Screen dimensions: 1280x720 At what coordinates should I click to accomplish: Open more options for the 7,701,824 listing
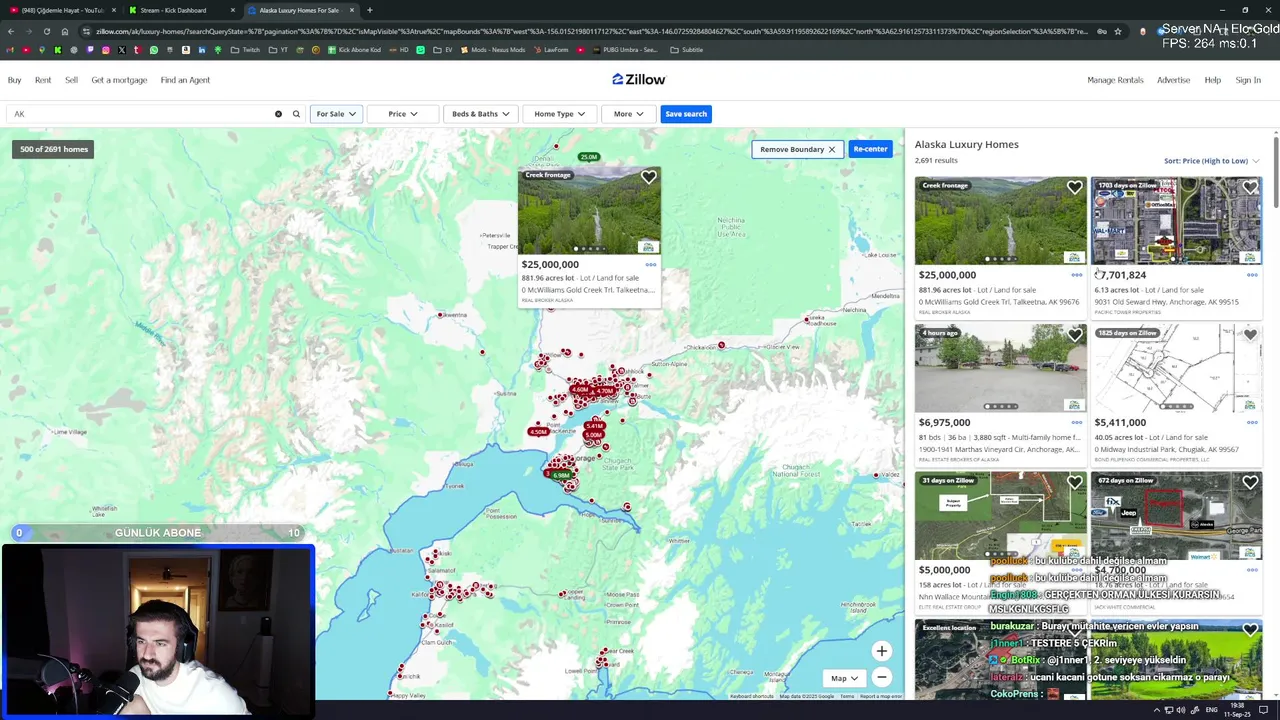point(1252,275)
